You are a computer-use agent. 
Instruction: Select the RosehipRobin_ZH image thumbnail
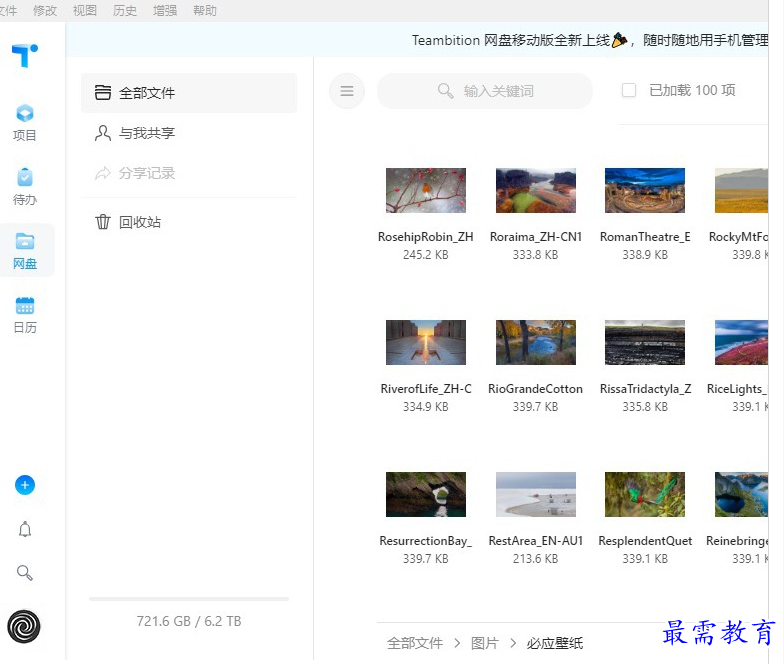tap(426, 190)
